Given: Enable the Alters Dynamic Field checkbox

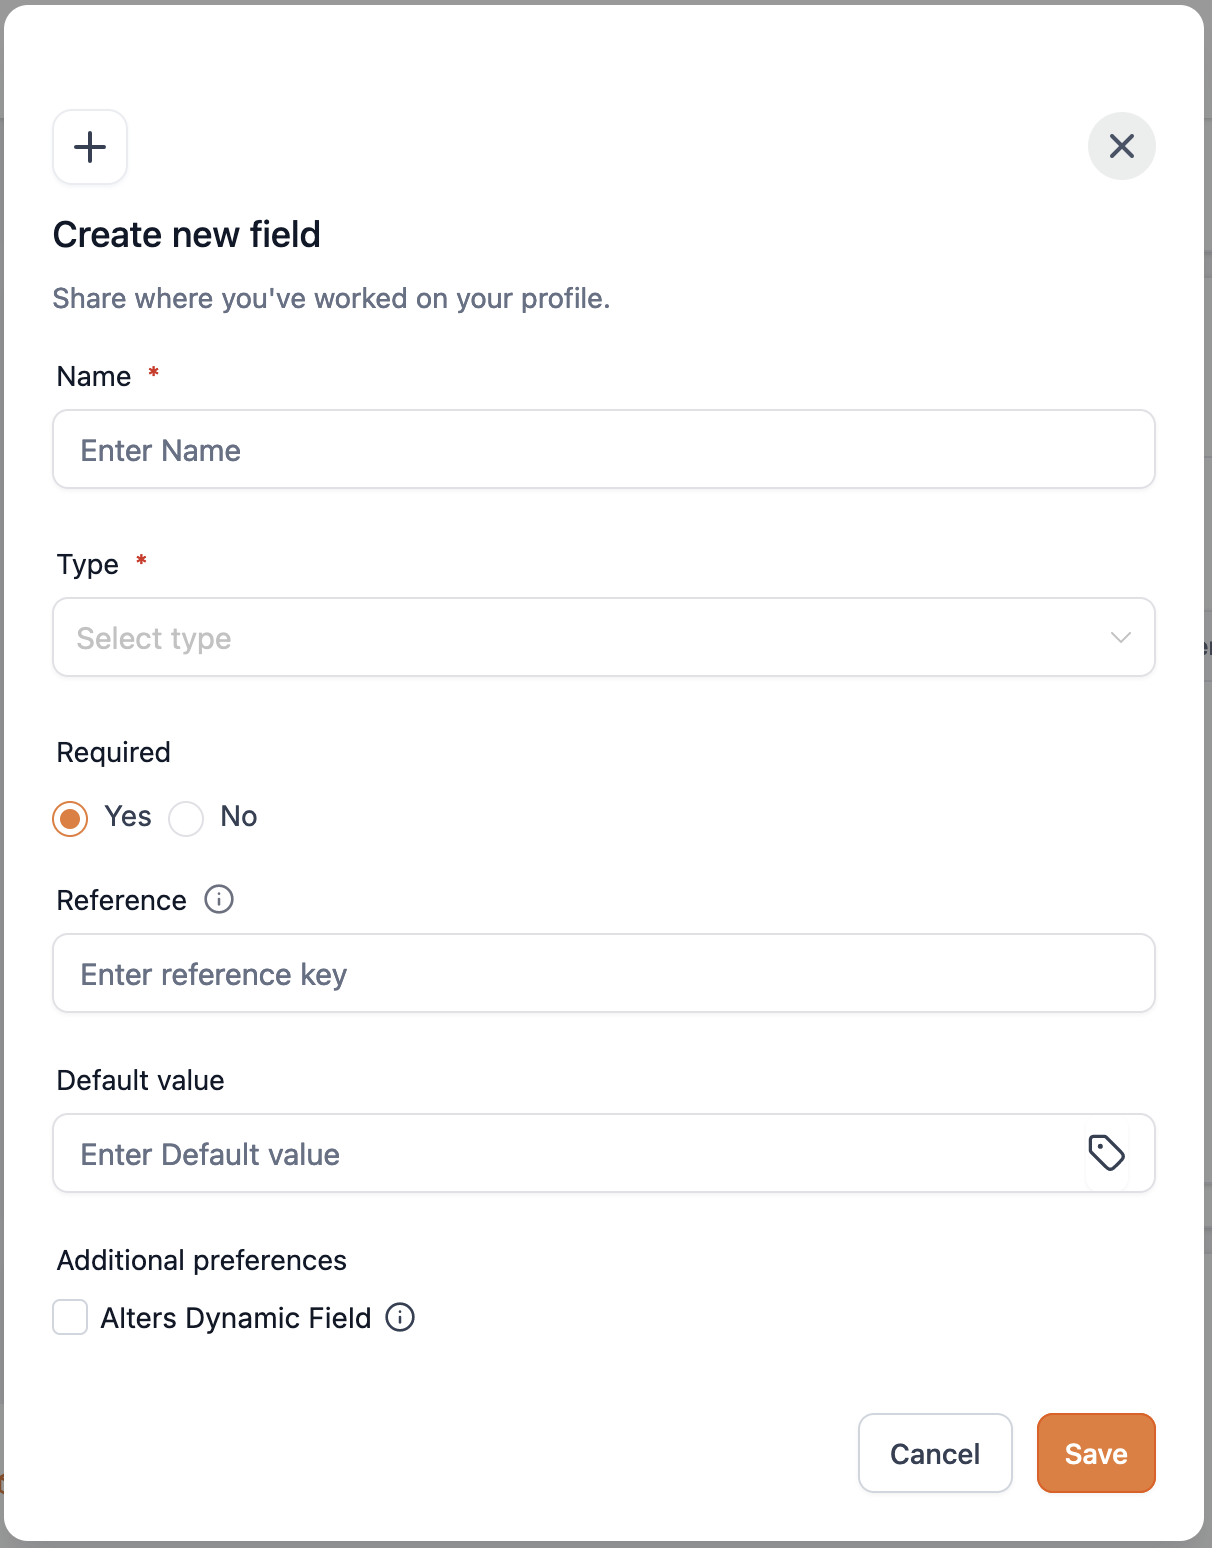Looking at the screenshot, I should pyautogui.click(x=70, y=1317).
